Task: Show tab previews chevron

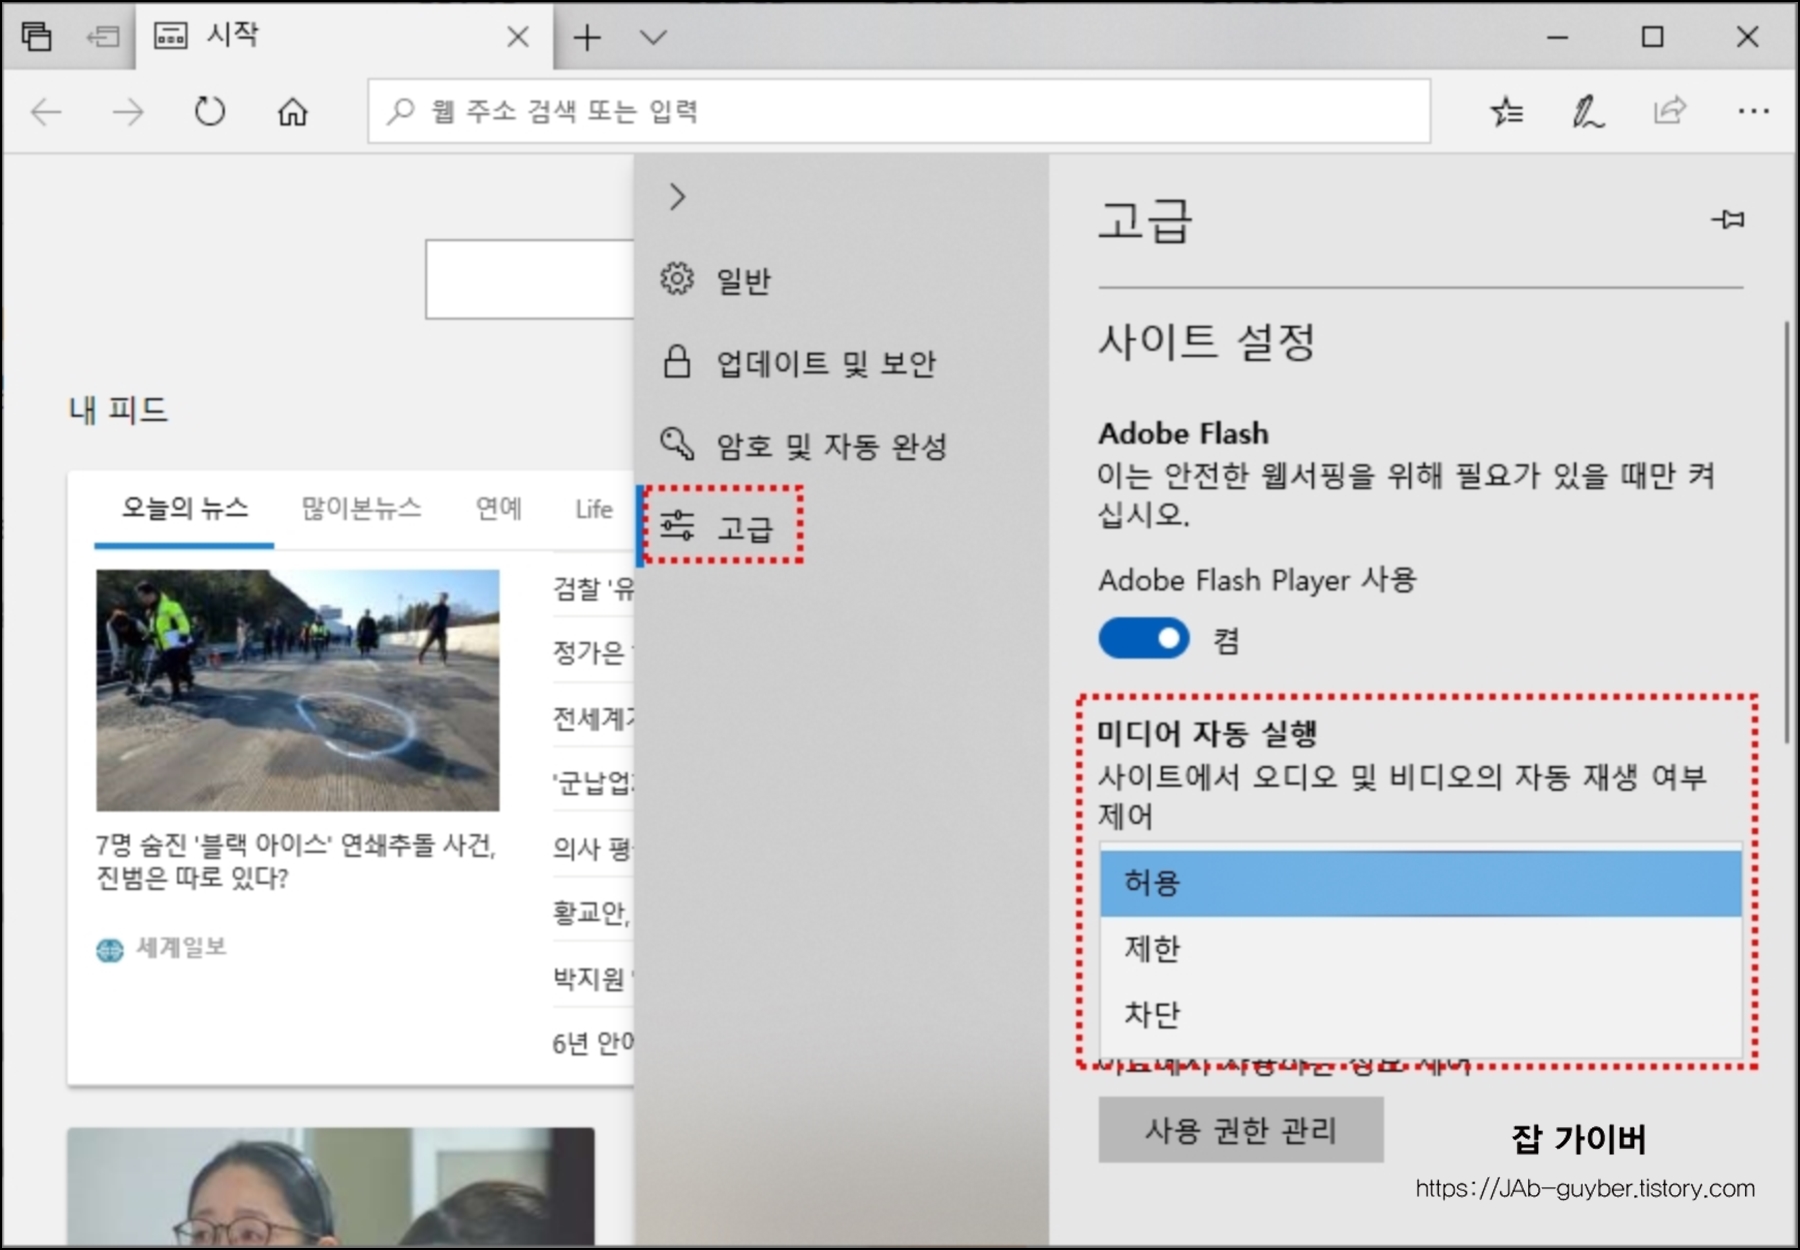Action: [x=653, y=37]
